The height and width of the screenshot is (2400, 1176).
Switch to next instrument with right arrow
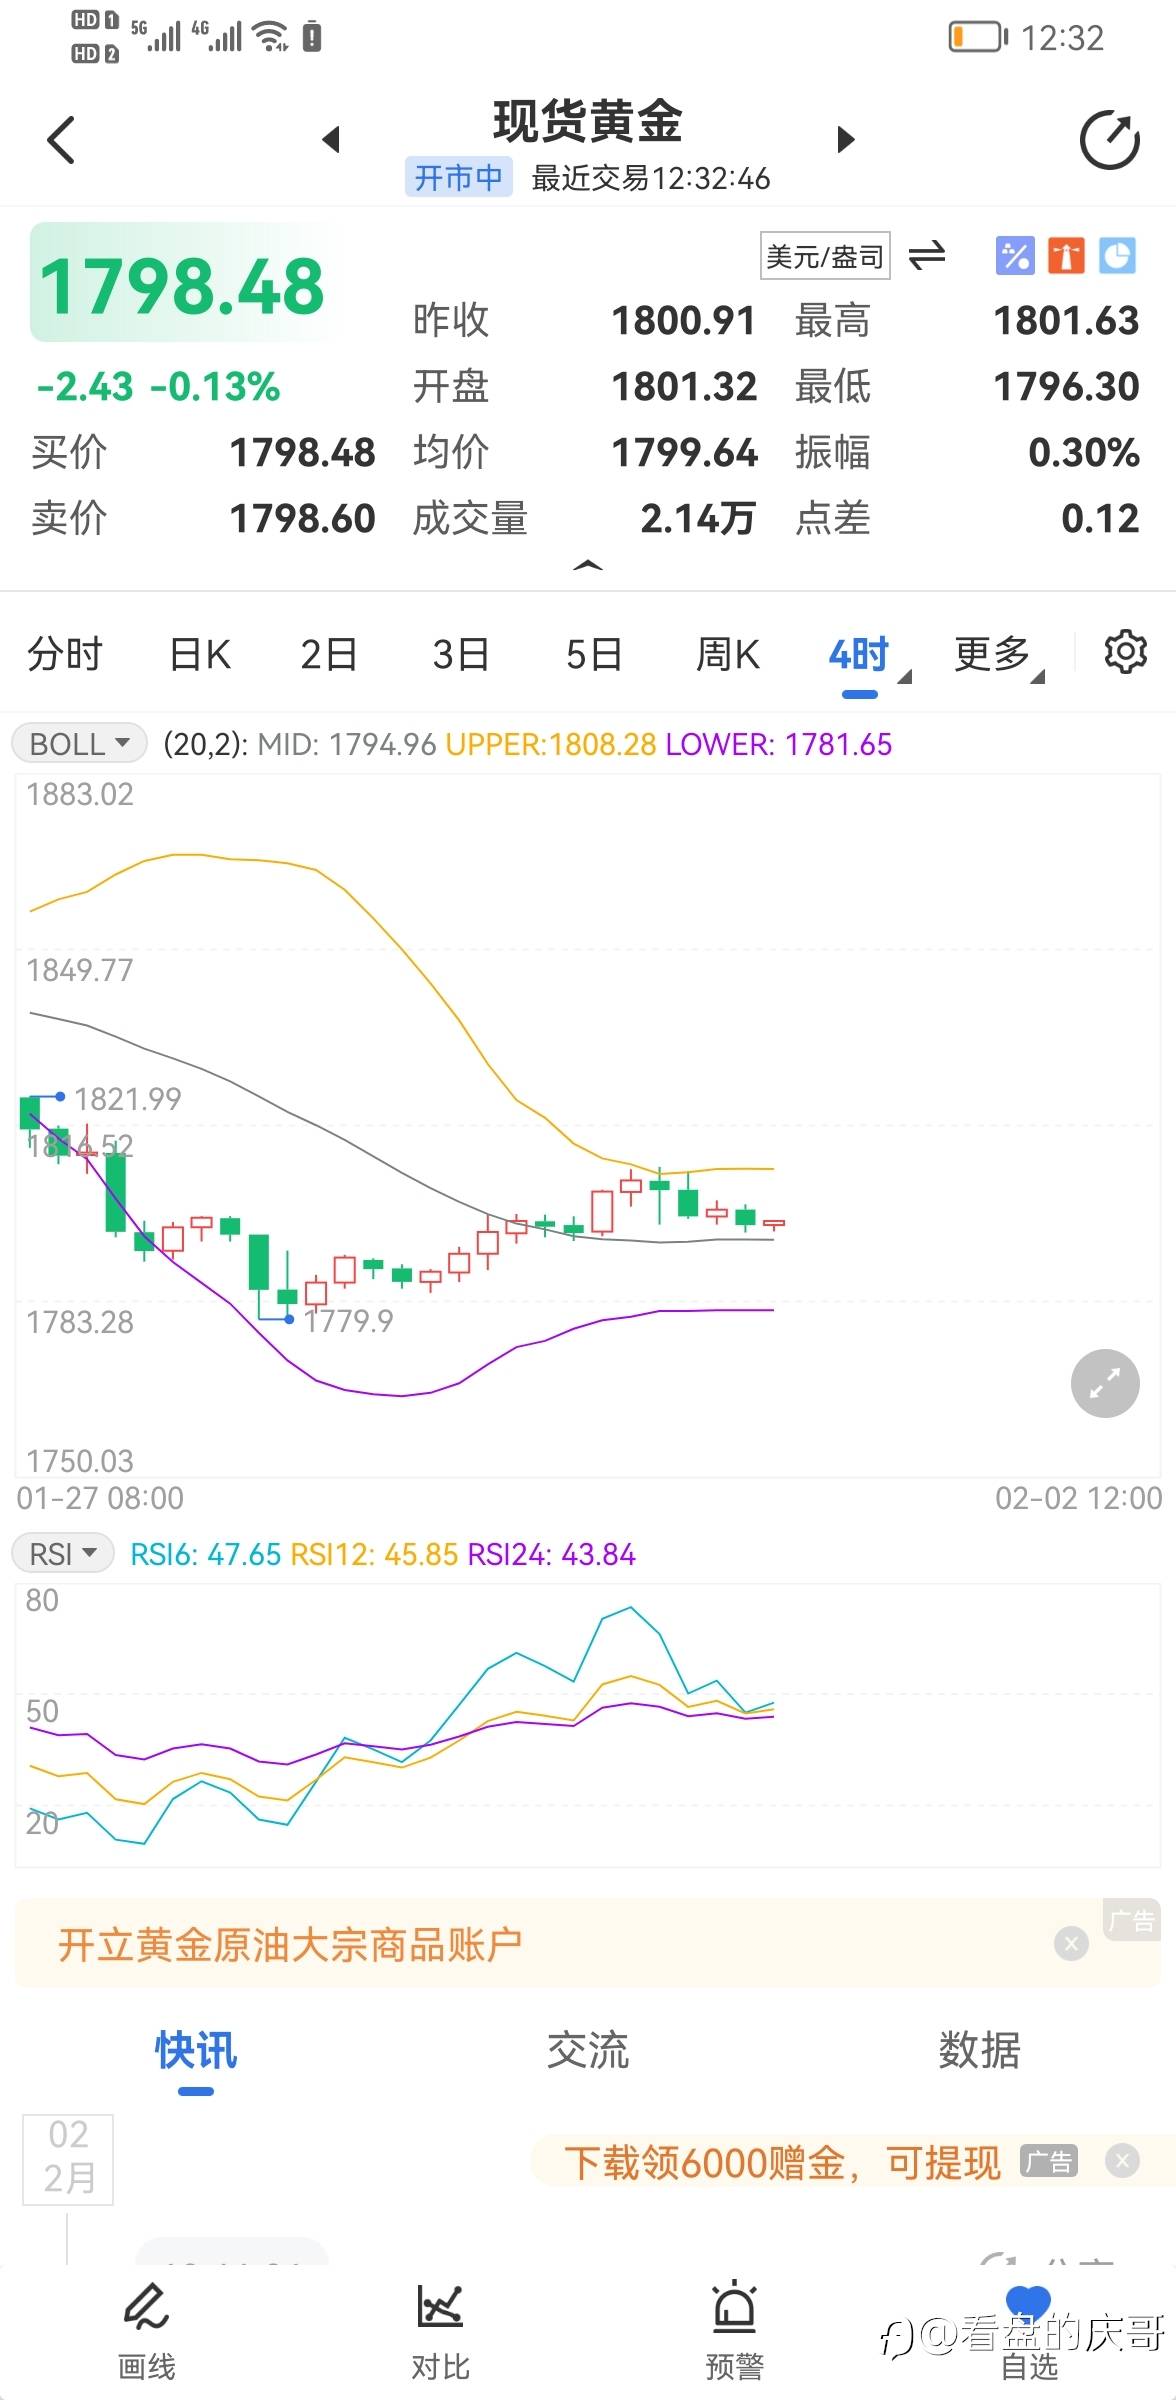(846, 139)
